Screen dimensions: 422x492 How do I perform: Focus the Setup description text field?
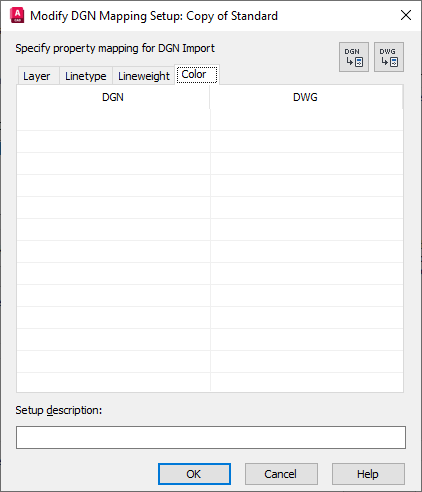tap(211, 437)
